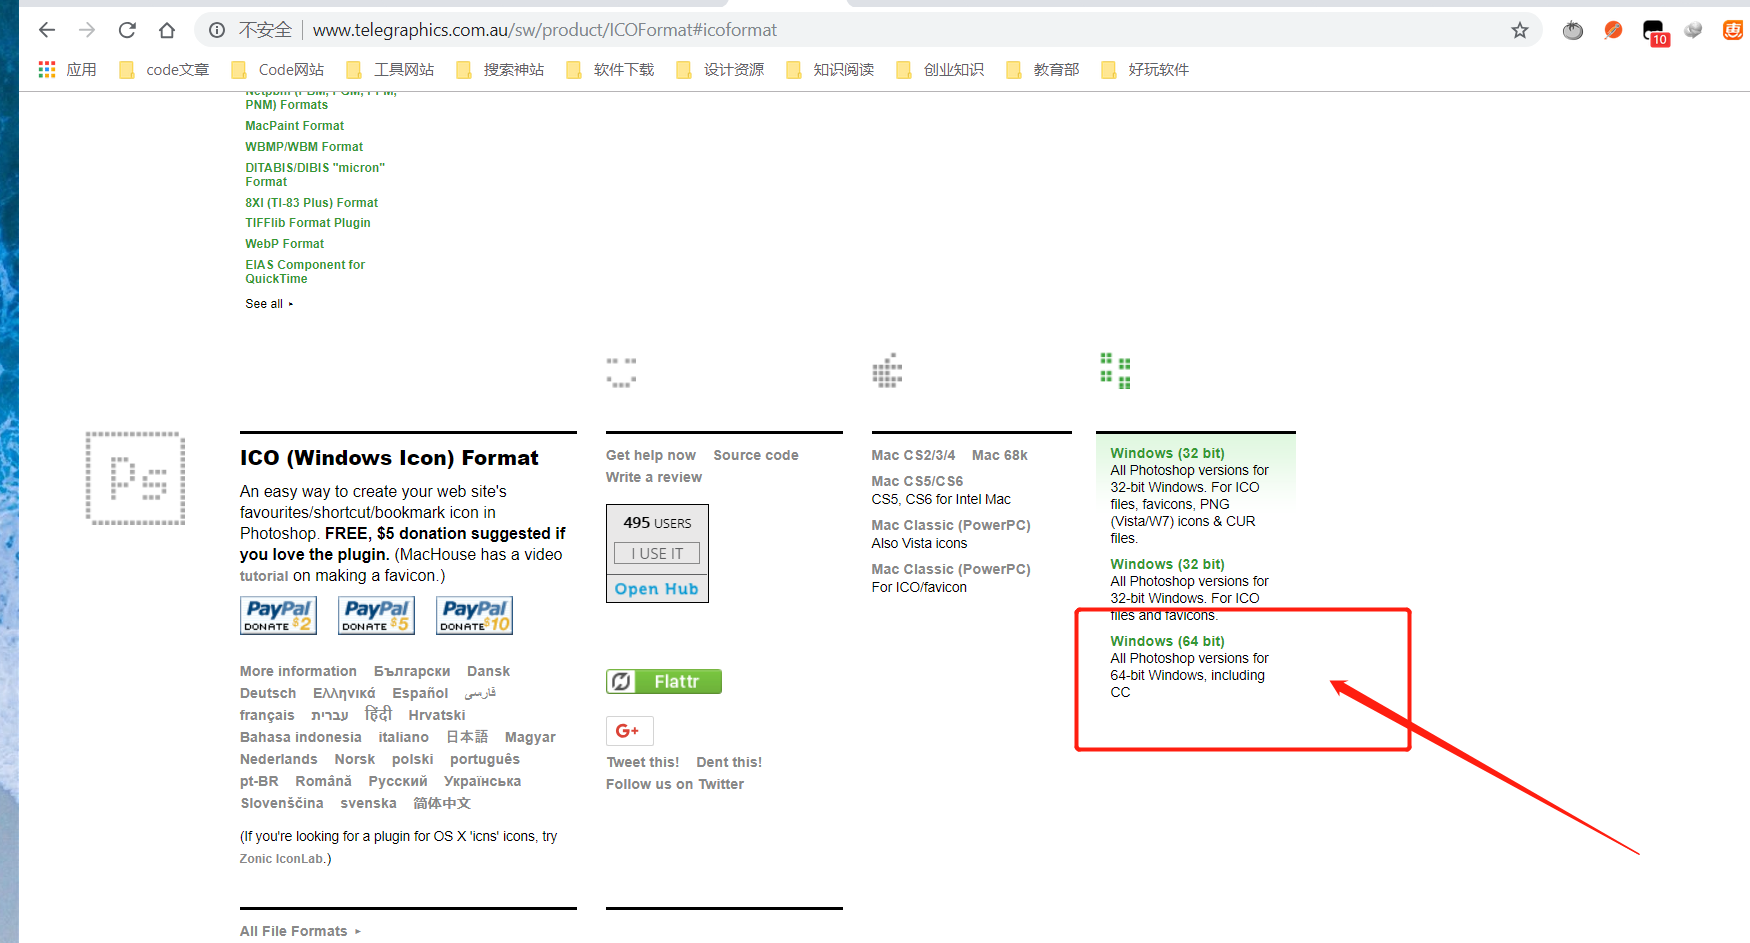Viewport: 1750px width, 943px height.
Task: Click the grey dotted face icon
Action: click(621, 372)
